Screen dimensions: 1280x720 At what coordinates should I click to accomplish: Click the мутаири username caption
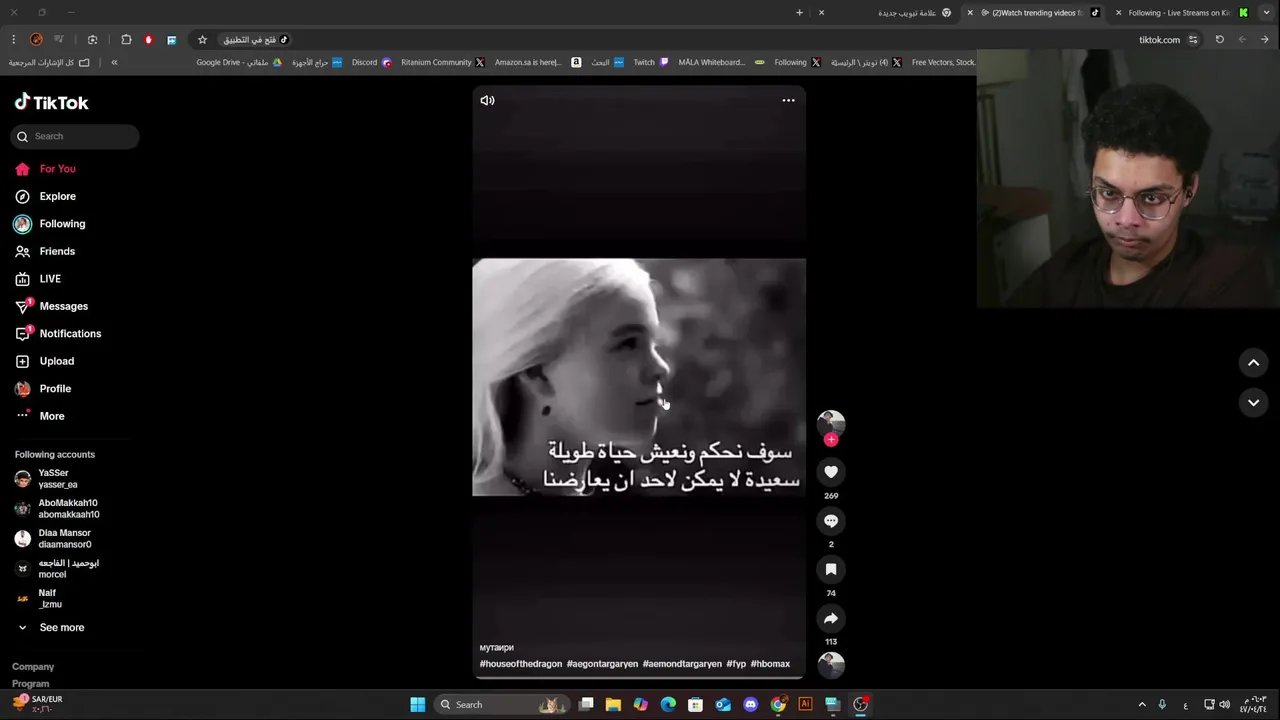point(496,648)
